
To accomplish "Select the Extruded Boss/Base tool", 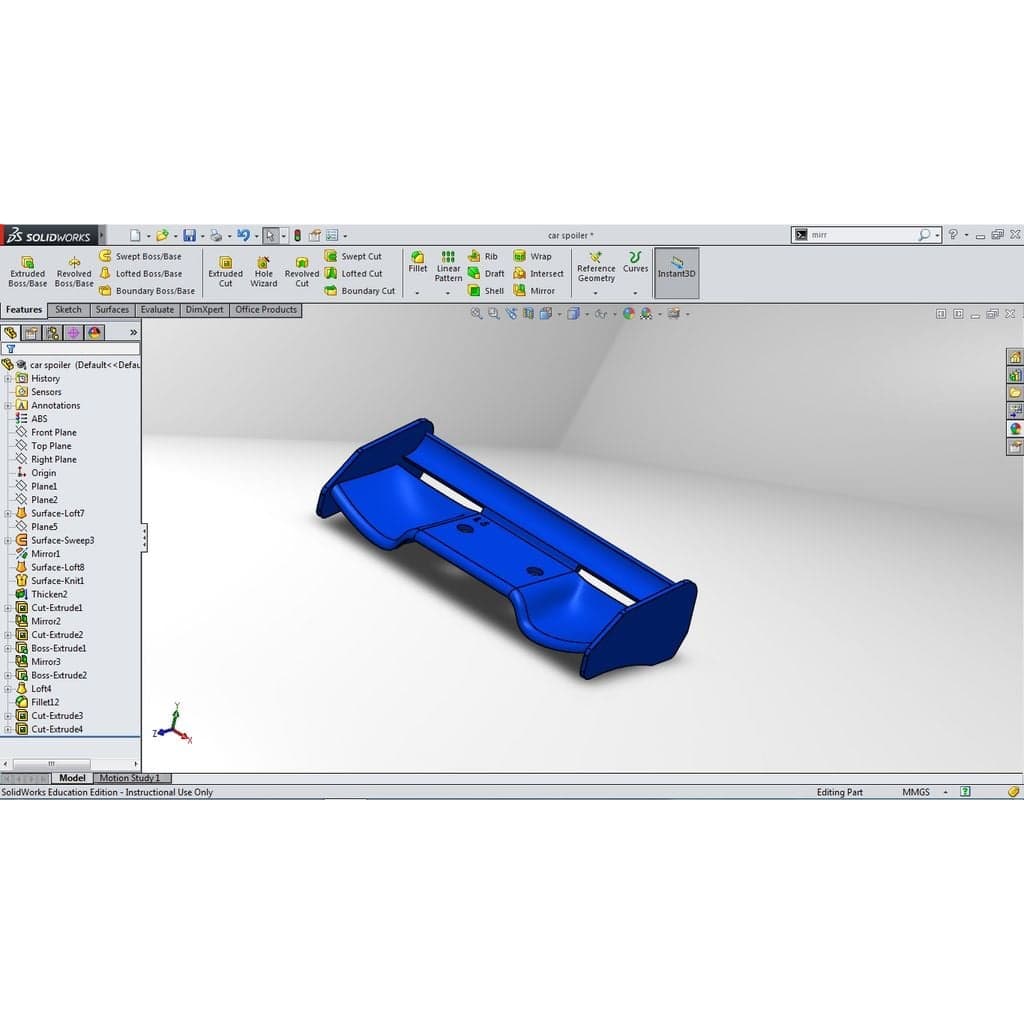I will pyautogui.click(x=27, y=272).
